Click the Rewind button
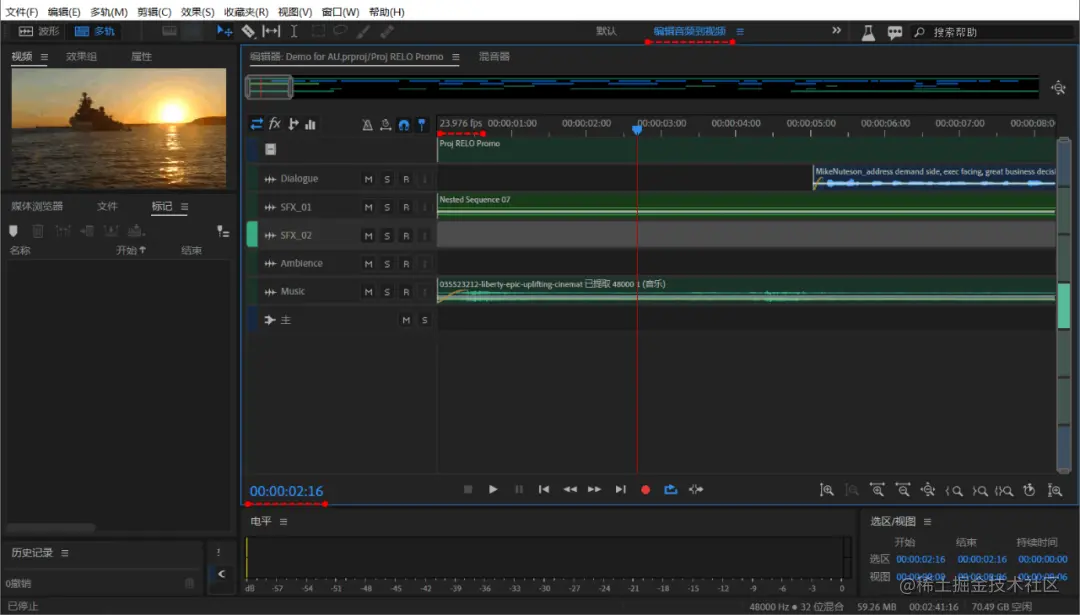This screenshot has width=1080, height=615. coord(570,489)
